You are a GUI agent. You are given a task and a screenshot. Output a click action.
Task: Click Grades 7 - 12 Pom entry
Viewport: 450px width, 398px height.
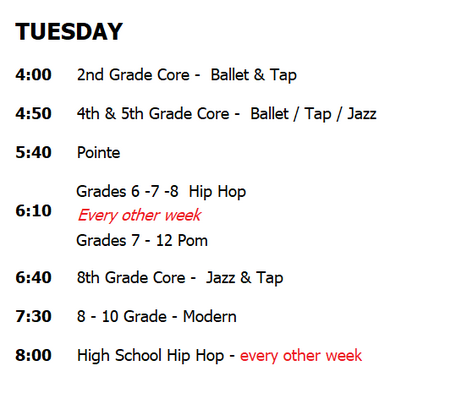tap(142, 241)
